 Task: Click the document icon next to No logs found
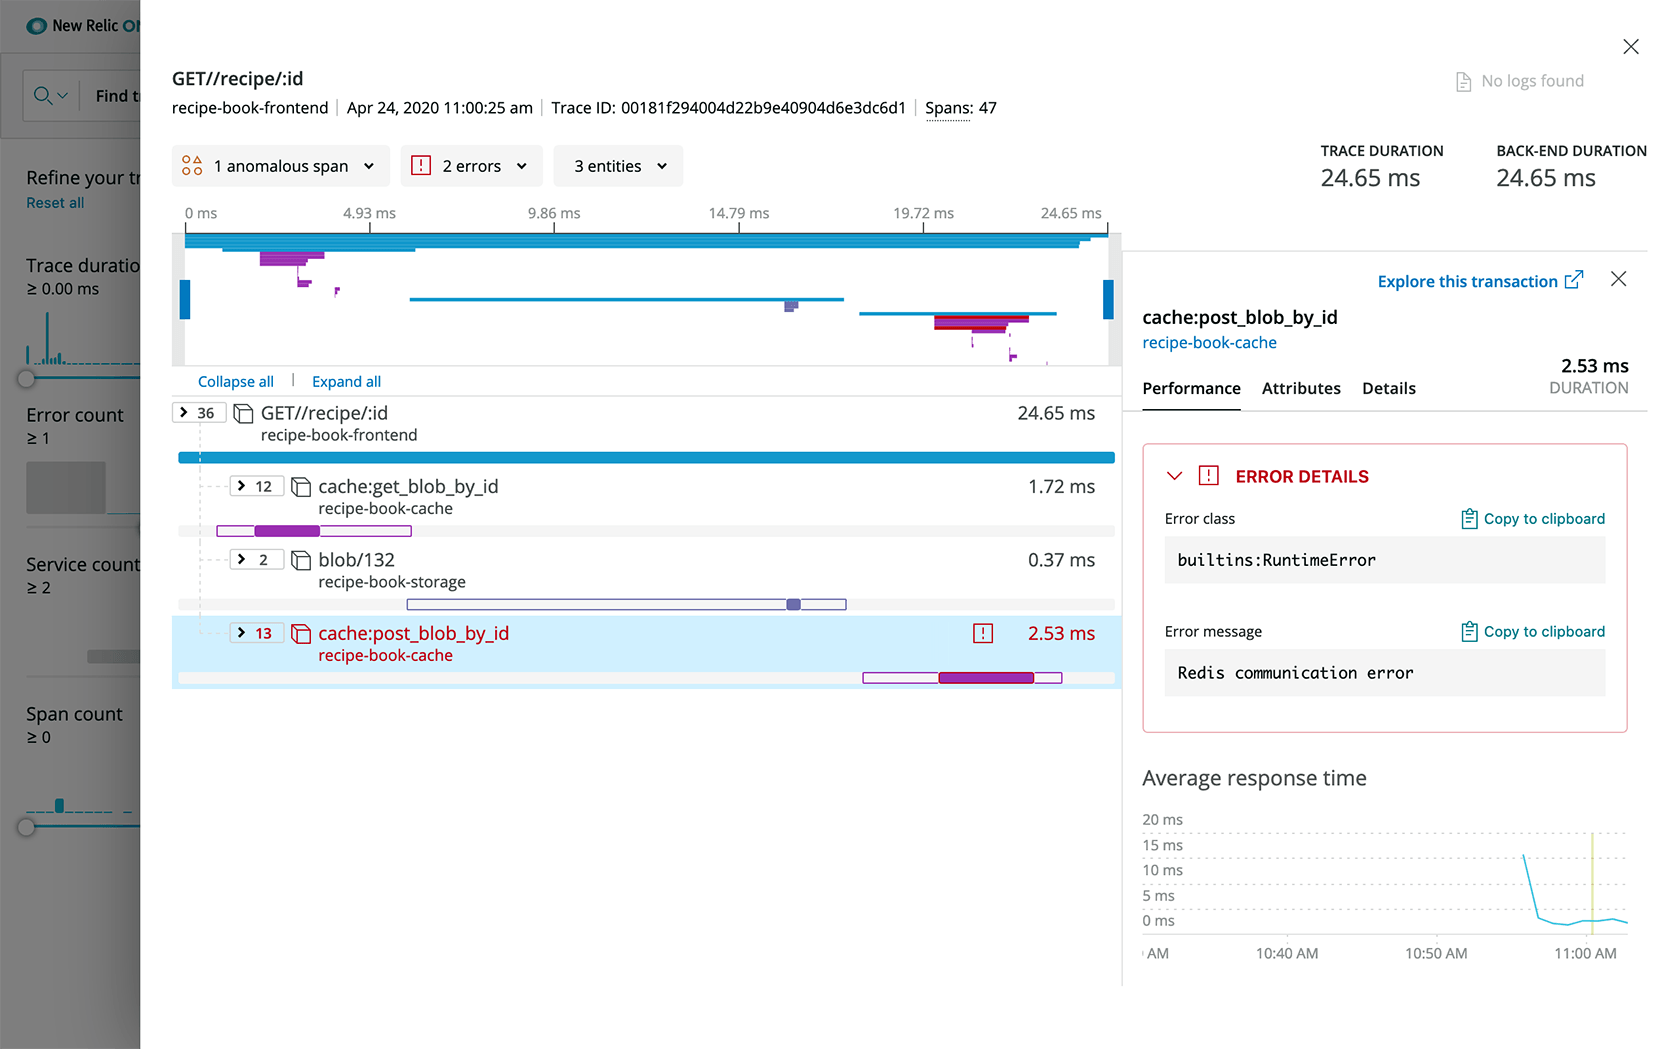tap(1464, 81)
